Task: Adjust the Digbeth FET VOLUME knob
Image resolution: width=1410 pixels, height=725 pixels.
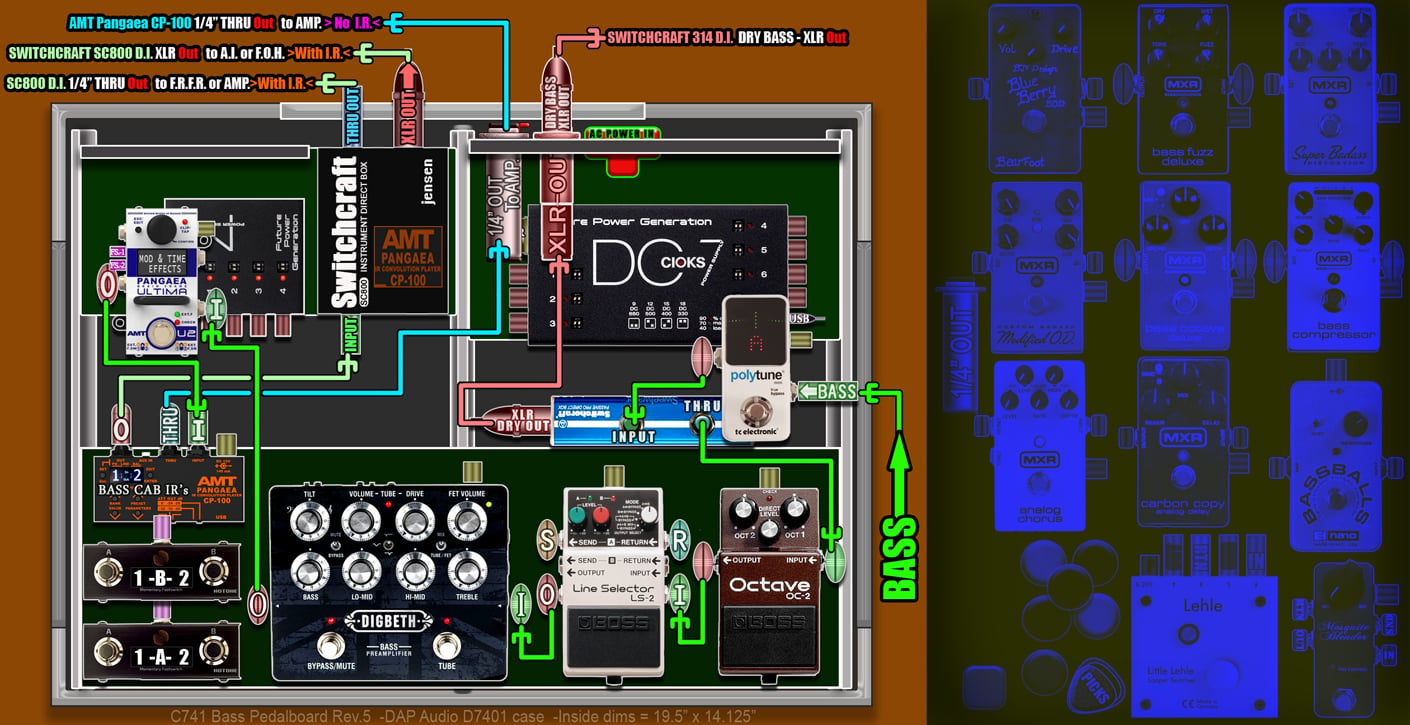Action: pos(465,520)
